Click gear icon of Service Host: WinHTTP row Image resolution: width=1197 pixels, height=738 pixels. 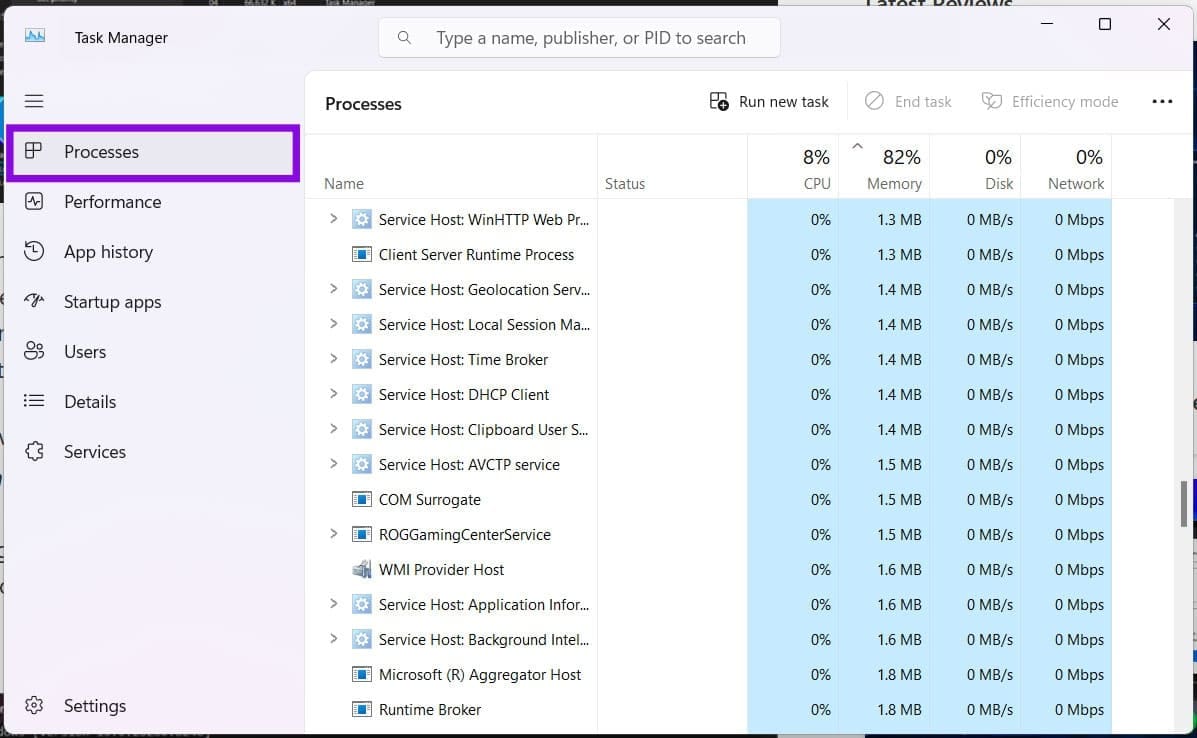(x=362, y=220)
